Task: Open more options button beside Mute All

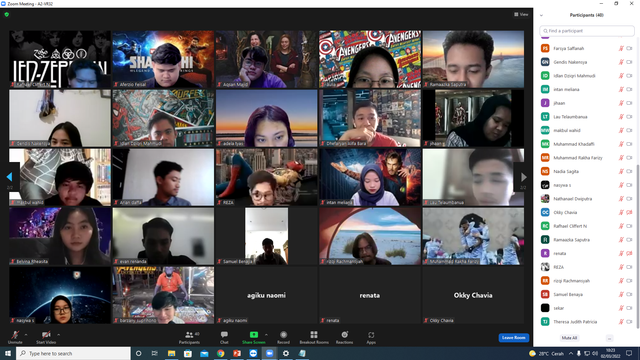Action: [609, 338]
